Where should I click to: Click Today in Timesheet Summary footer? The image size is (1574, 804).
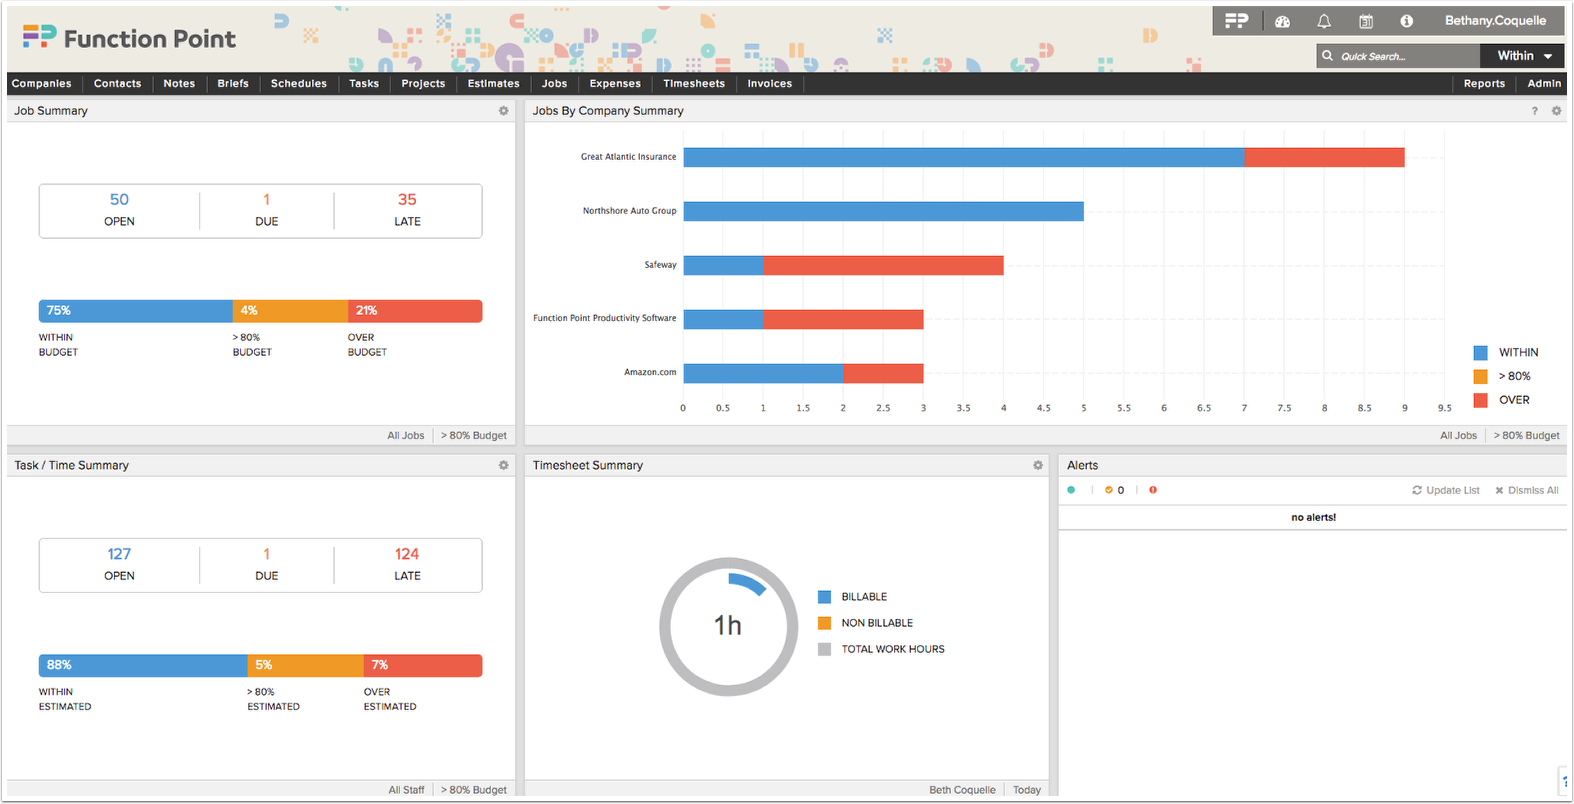click(1027, 790)
